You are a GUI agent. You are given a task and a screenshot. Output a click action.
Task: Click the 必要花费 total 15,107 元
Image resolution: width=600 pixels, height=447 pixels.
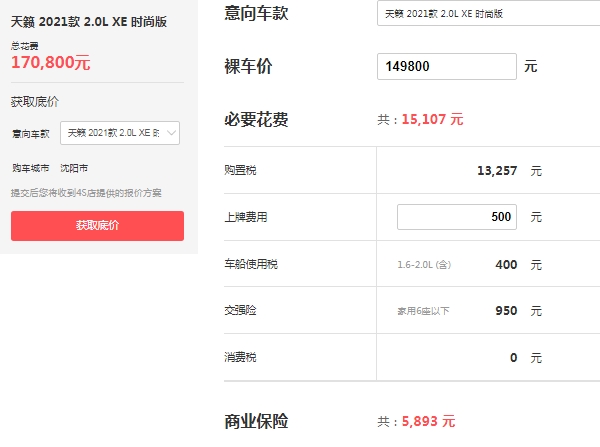(x=432, y=119)
